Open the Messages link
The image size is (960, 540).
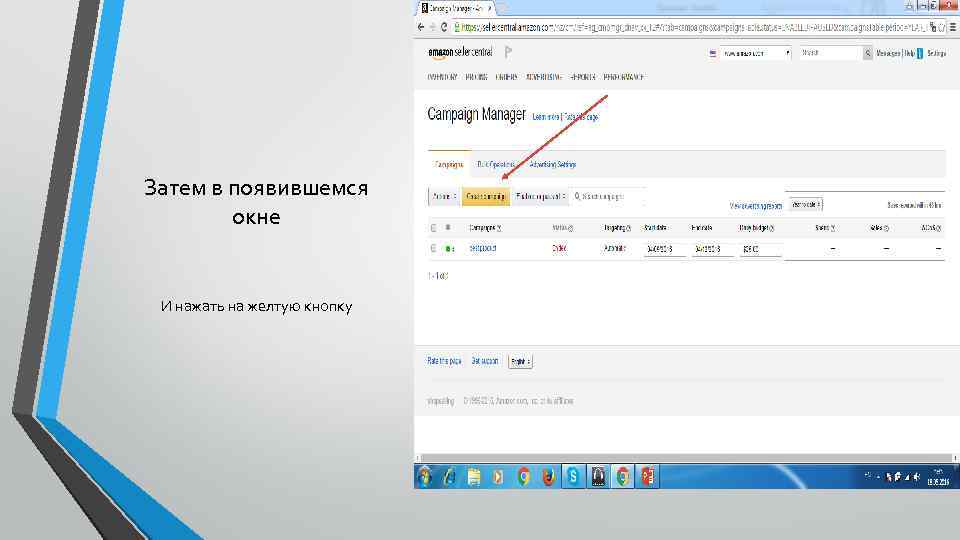point(888,54)
